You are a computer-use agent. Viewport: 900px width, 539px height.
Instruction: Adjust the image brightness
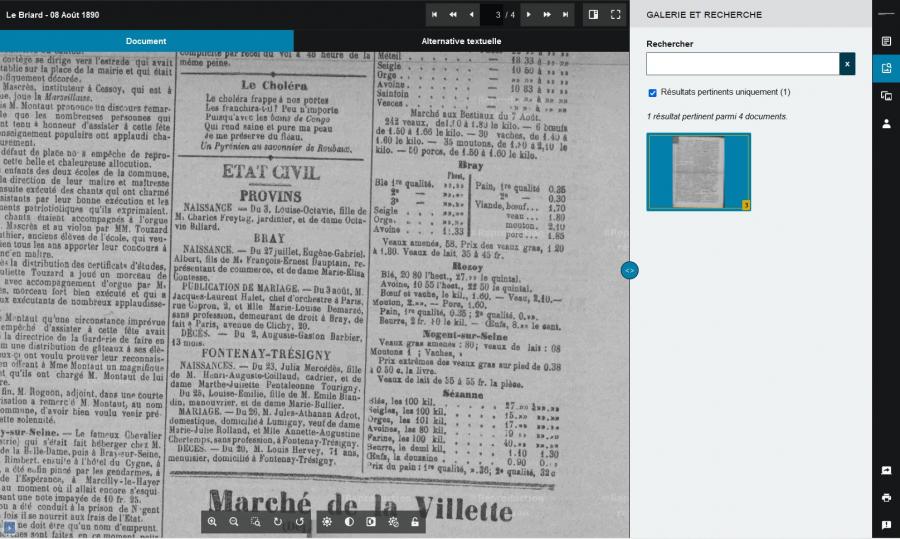click(x=327, y=522)
